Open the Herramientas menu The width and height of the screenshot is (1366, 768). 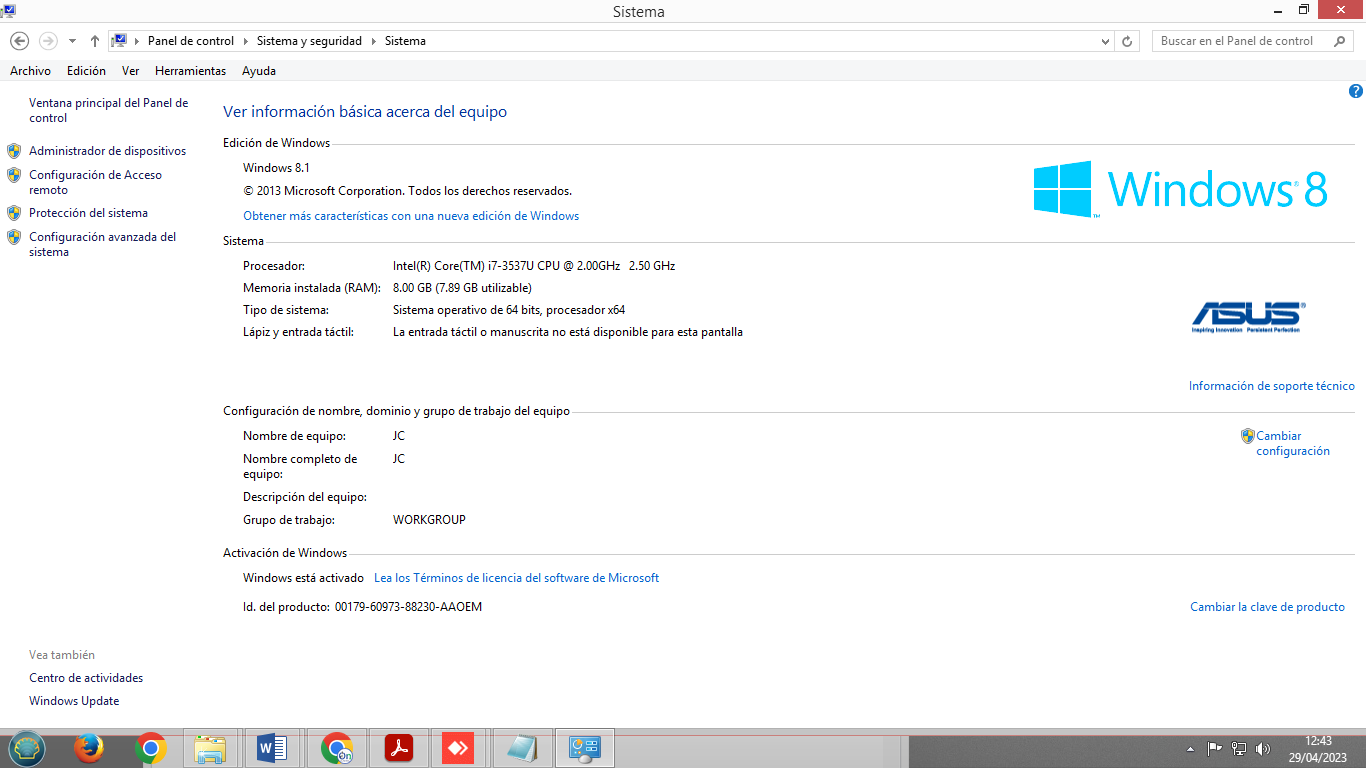click(190, 71)
